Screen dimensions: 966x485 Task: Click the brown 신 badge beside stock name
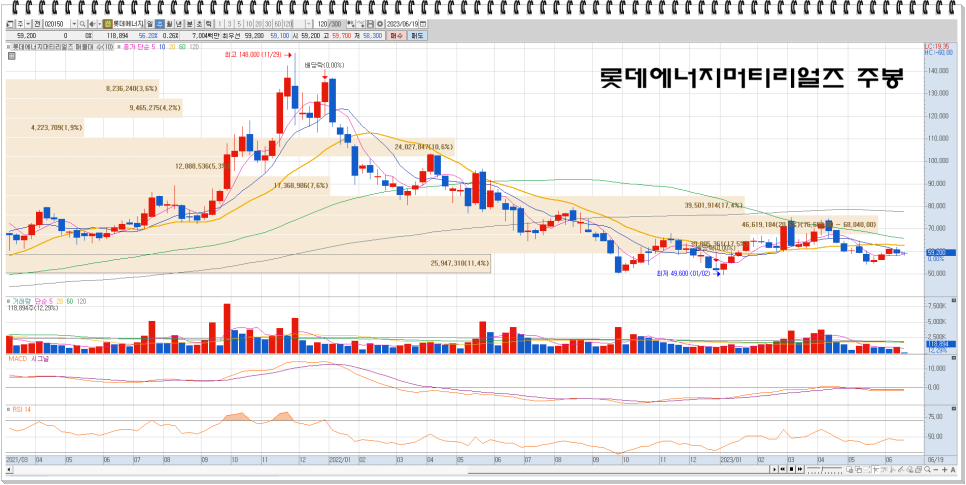coord(108,24)
